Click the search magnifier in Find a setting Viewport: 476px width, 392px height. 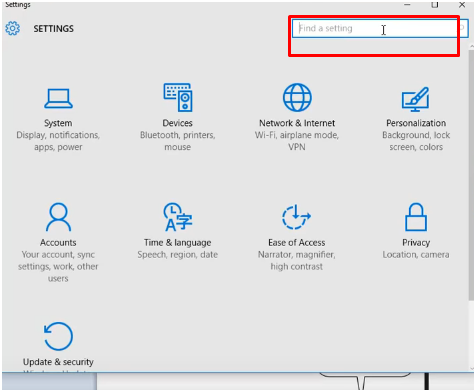pos(462,28)
